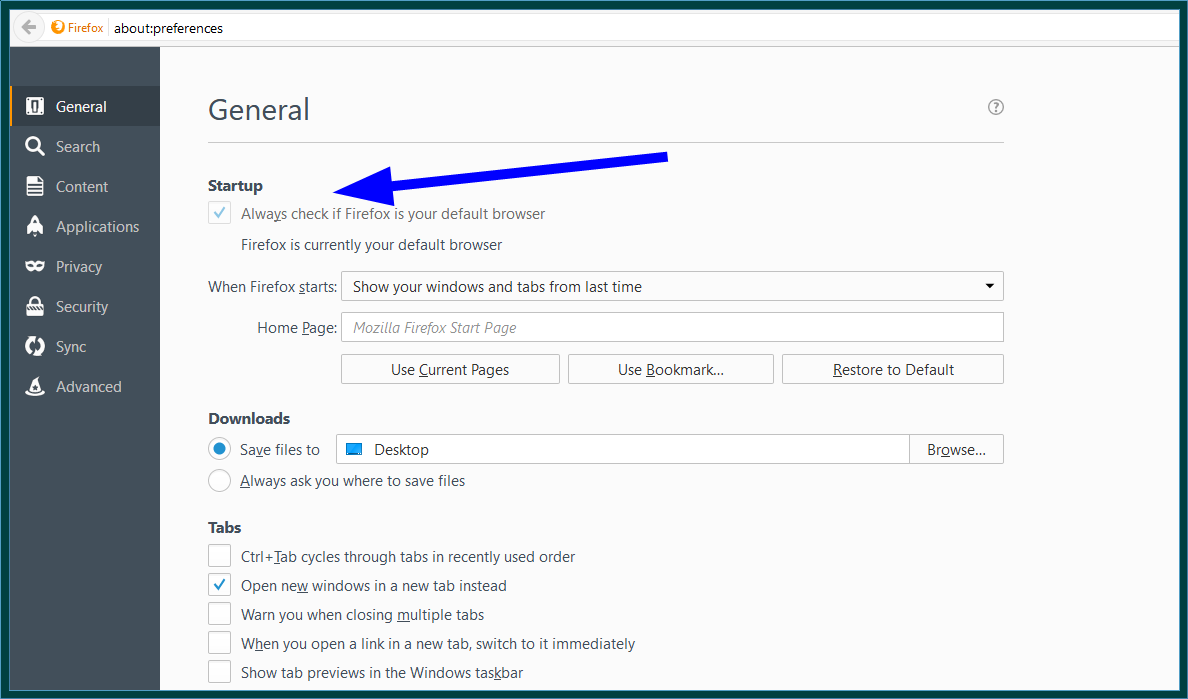Click the Use Current Pages button
Image resolution: width=1188 pixels, height=699 pixels.
[x=450, y=370]
